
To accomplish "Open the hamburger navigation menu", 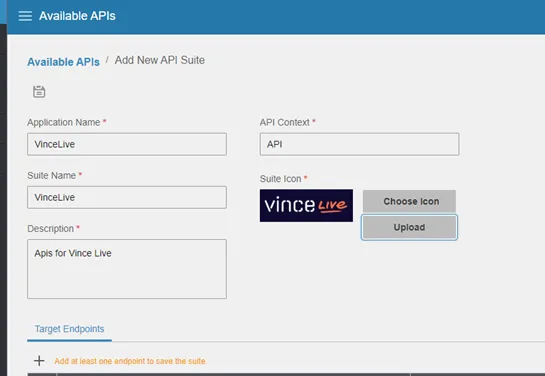I will pos(25,16).
